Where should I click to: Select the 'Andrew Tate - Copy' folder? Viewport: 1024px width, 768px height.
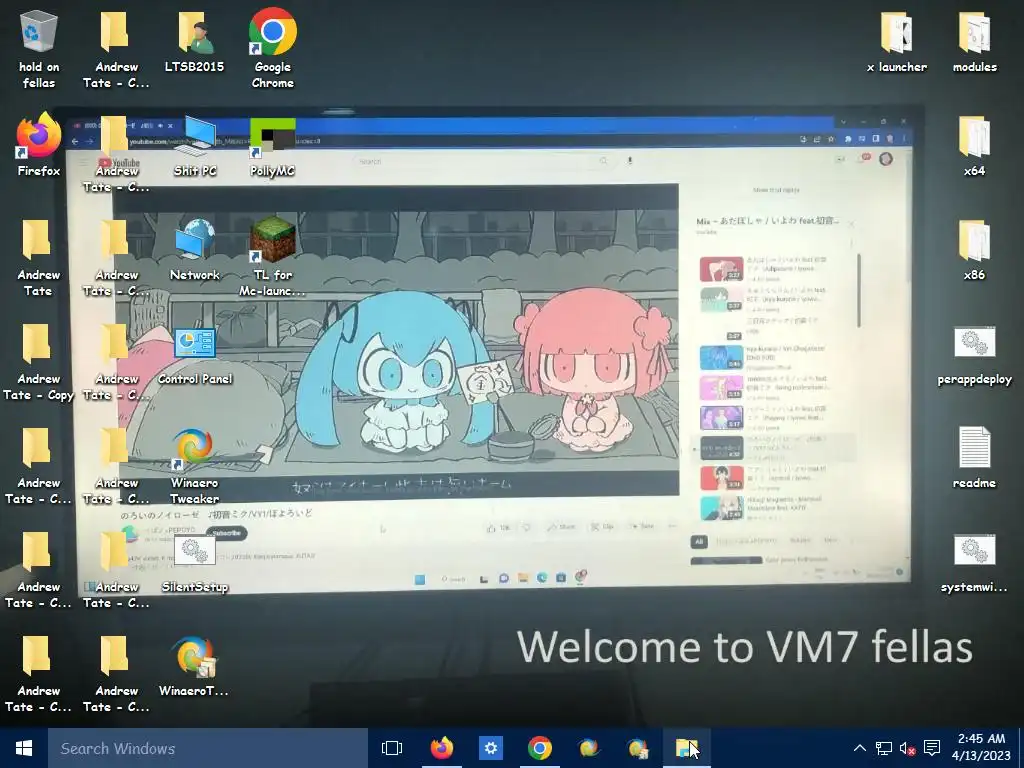click(x=39, y=362)
